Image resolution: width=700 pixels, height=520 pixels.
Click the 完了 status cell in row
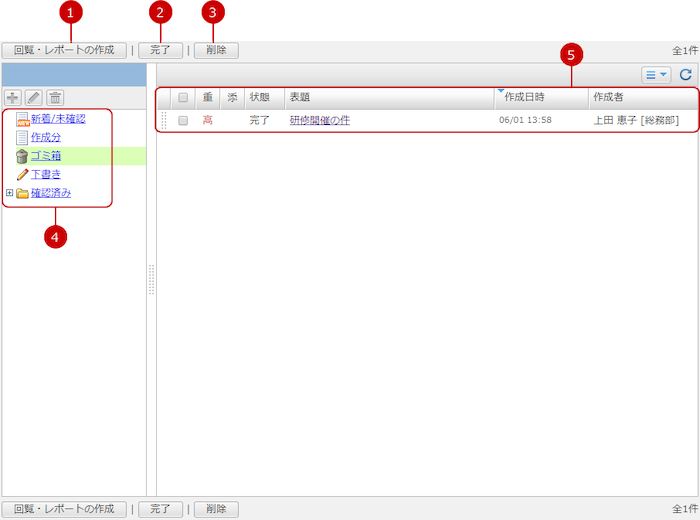[x=260, y=120]
